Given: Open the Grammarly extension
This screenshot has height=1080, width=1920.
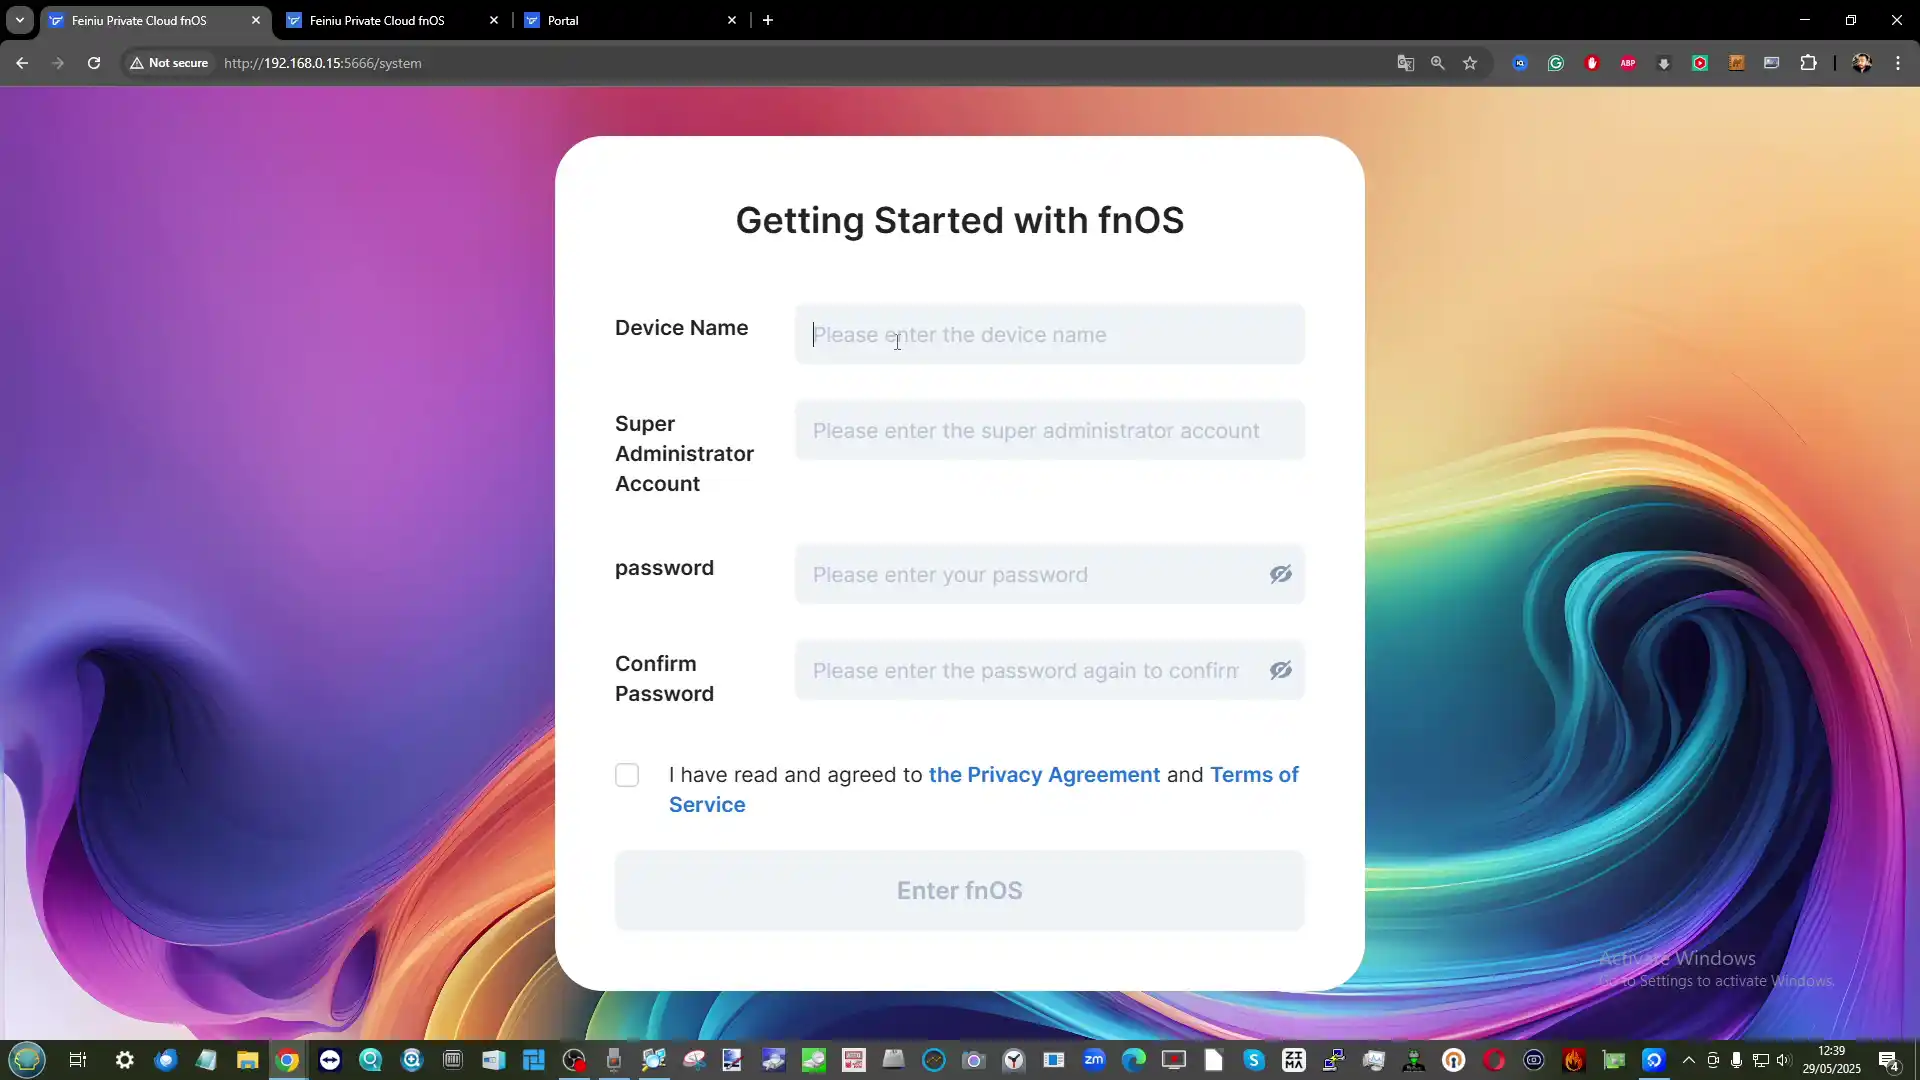Looking at the screenshot, I should (x=1556, y=63).
